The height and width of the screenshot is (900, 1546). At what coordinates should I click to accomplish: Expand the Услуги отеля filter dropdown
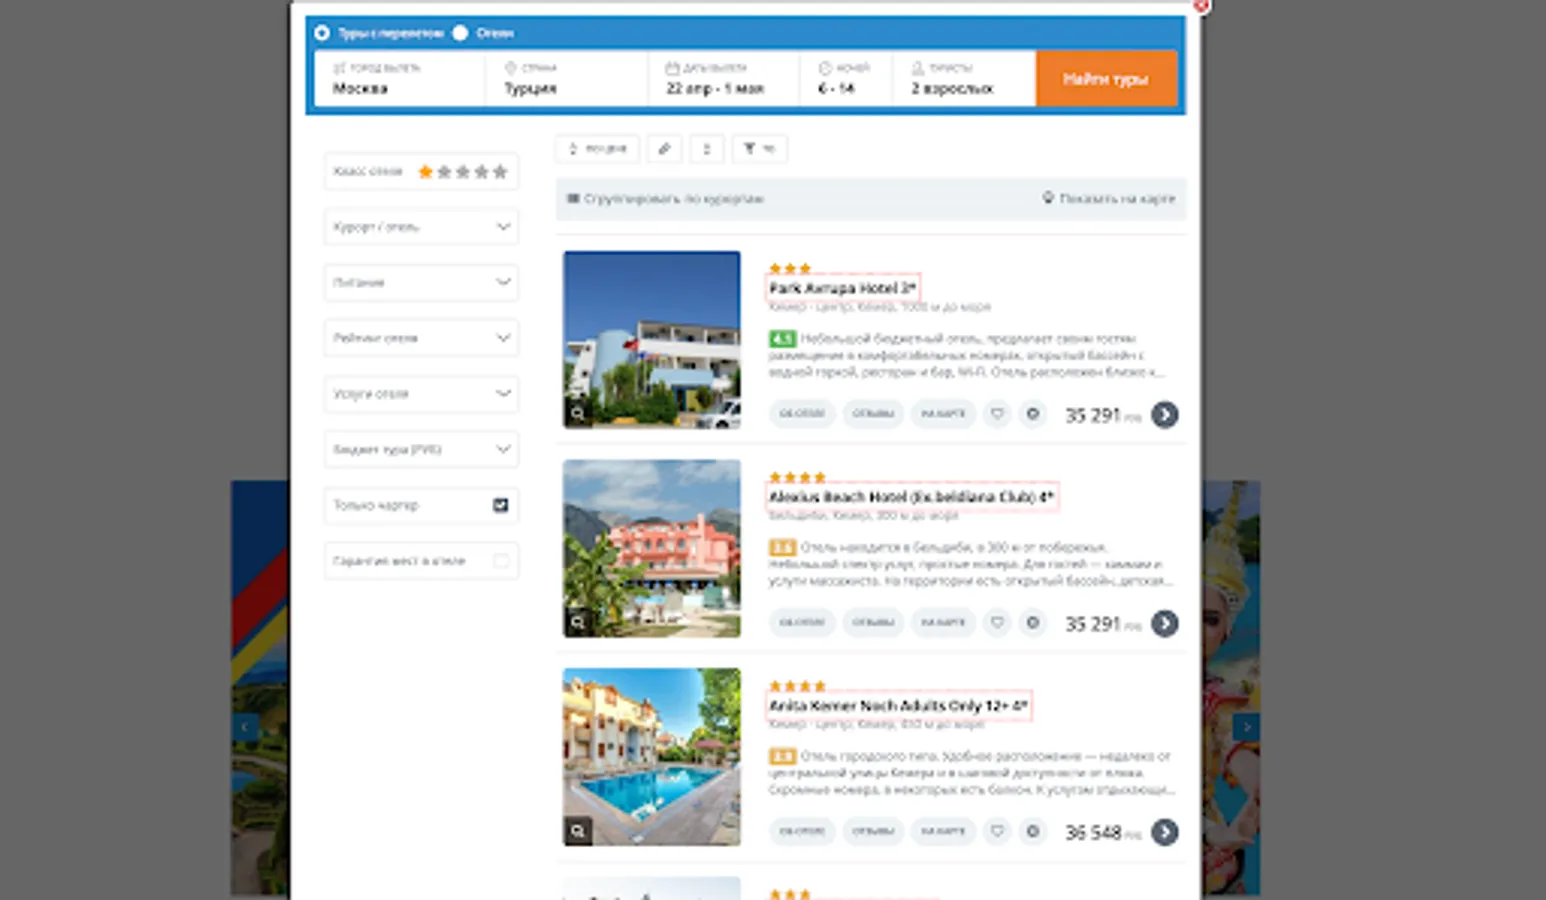tap(421, 394)
